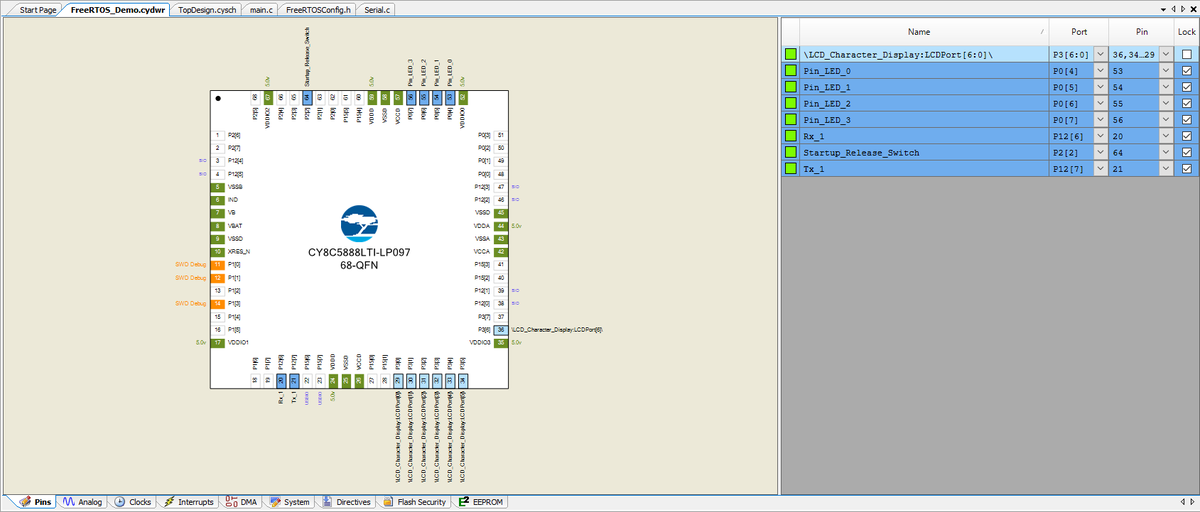Select the Pin_LED_0 name cell
Image resolution: width=1200 pixels, height=512 pixels.
(924, 71)
